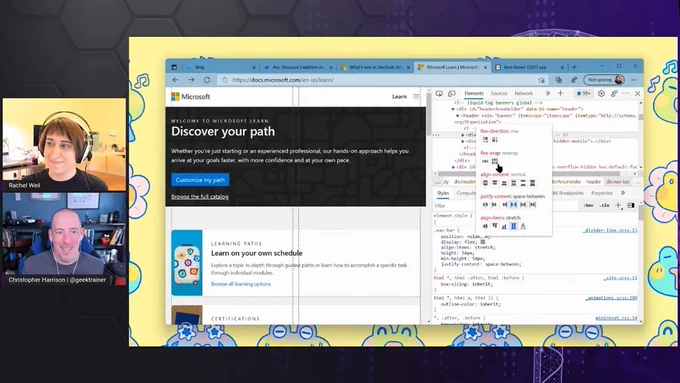Open flexbox editor icon beside display: flex
The height and width of the screenshot is (383, 680).
click(483, 242)
